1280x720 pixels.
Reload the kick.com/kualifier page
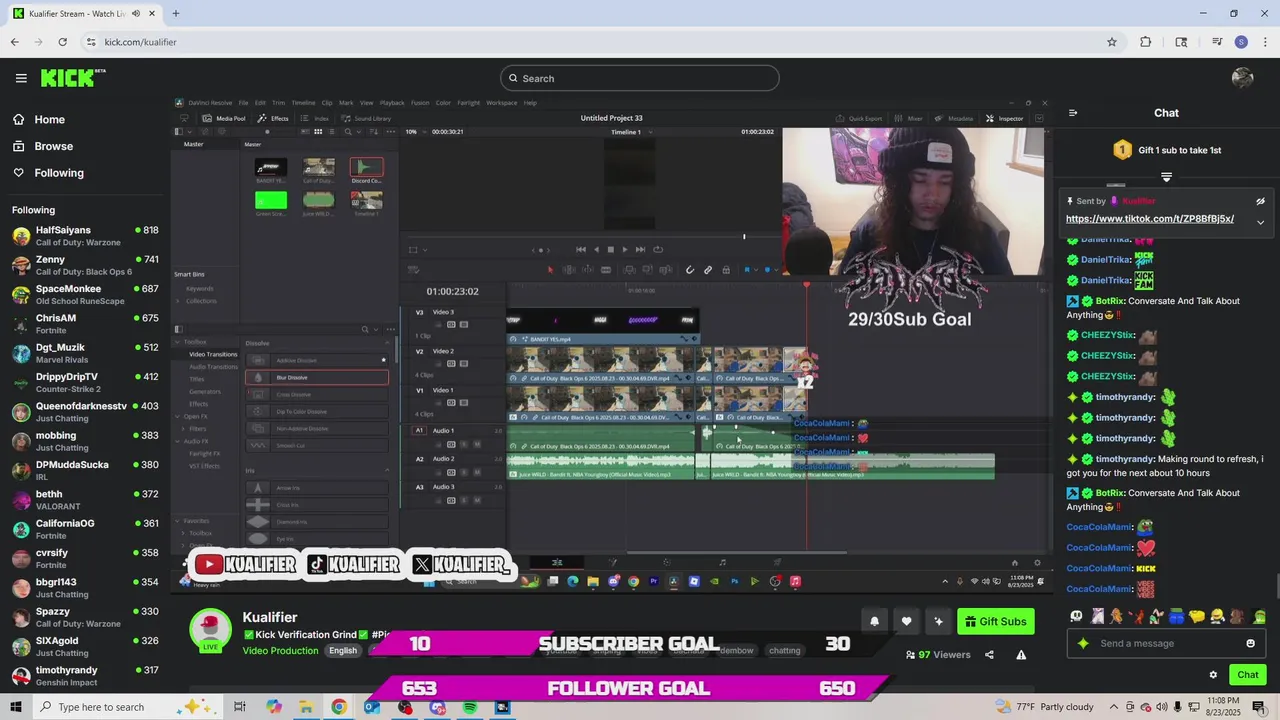[63, 42]
